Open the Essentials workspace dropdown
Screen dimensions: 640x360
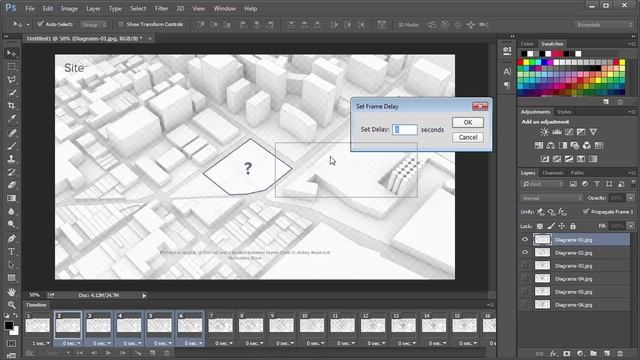(x=603, y=25)
